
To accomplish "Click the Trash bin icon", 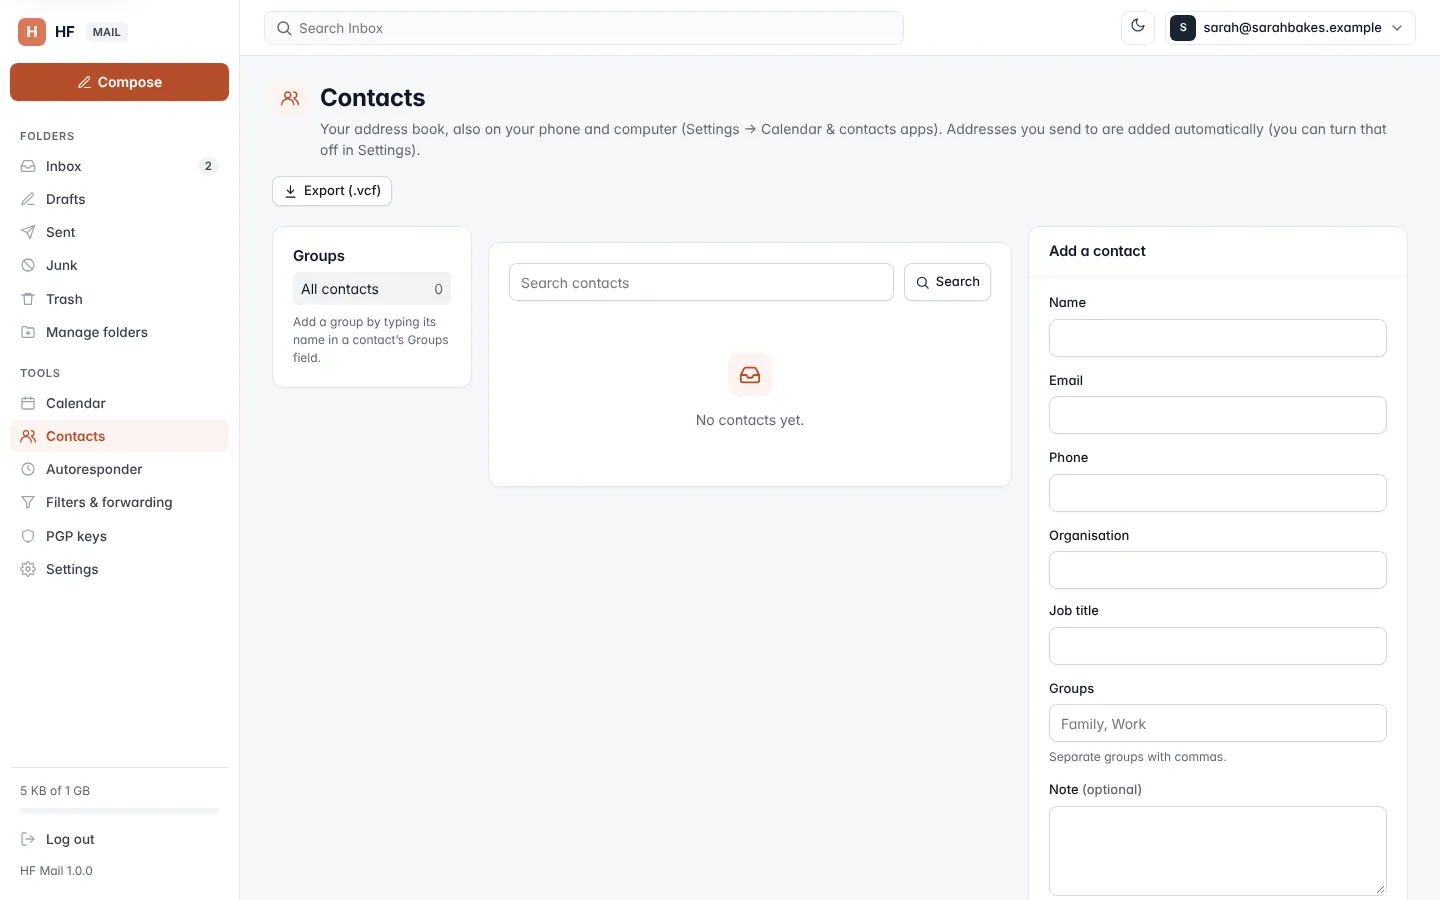I will [x=28, y=299].
